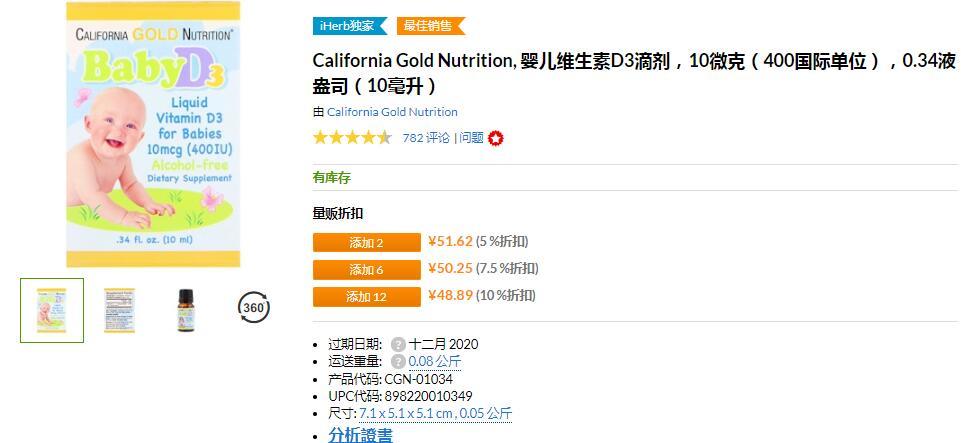
Task: Click the 添加 6 bulk discount button
Action: [x=366, y=269]
